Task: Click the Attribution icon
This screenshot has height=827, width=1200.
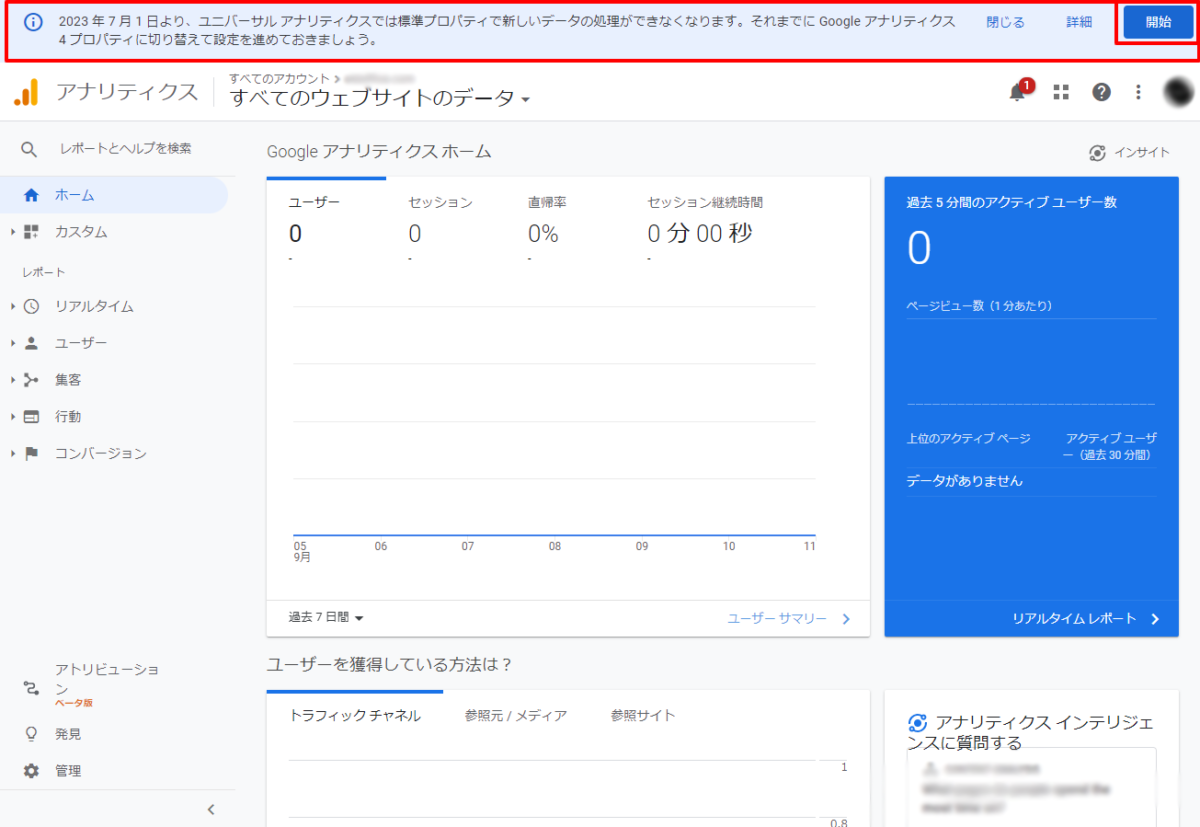Action: click(x=31, y=688)
